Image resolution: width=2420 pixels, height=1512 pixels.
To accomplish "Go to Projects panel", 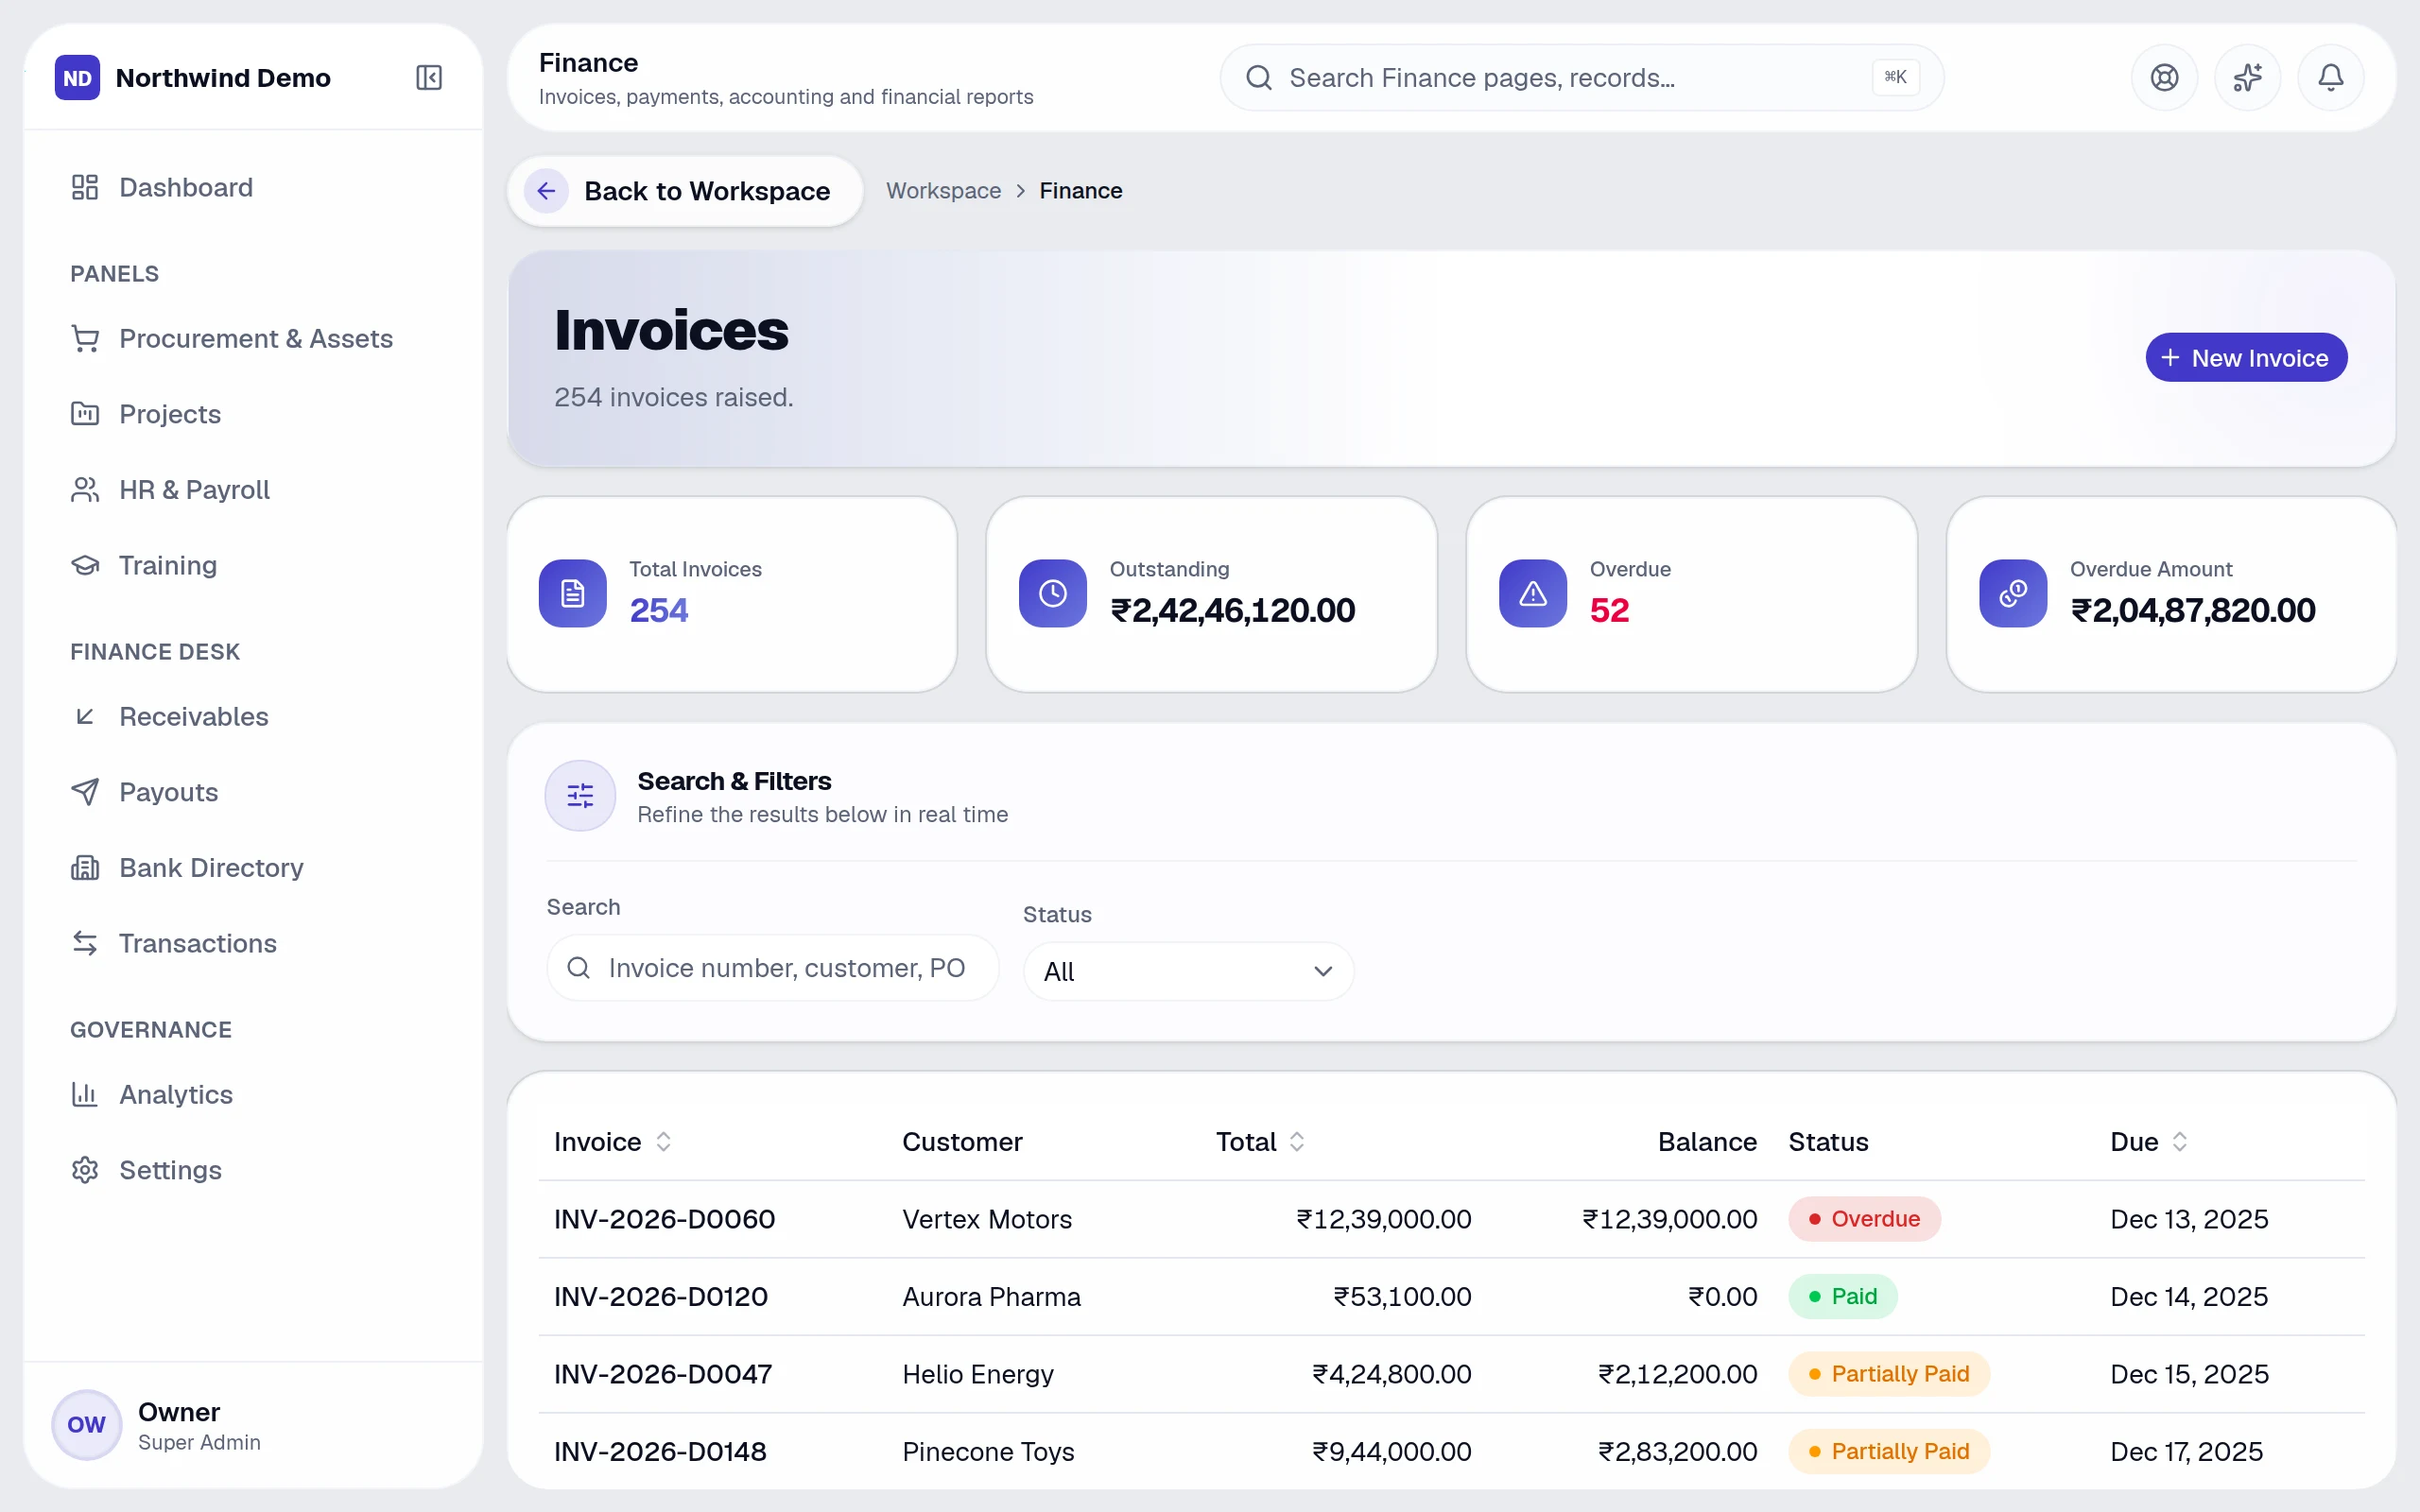I will [252, 414].
